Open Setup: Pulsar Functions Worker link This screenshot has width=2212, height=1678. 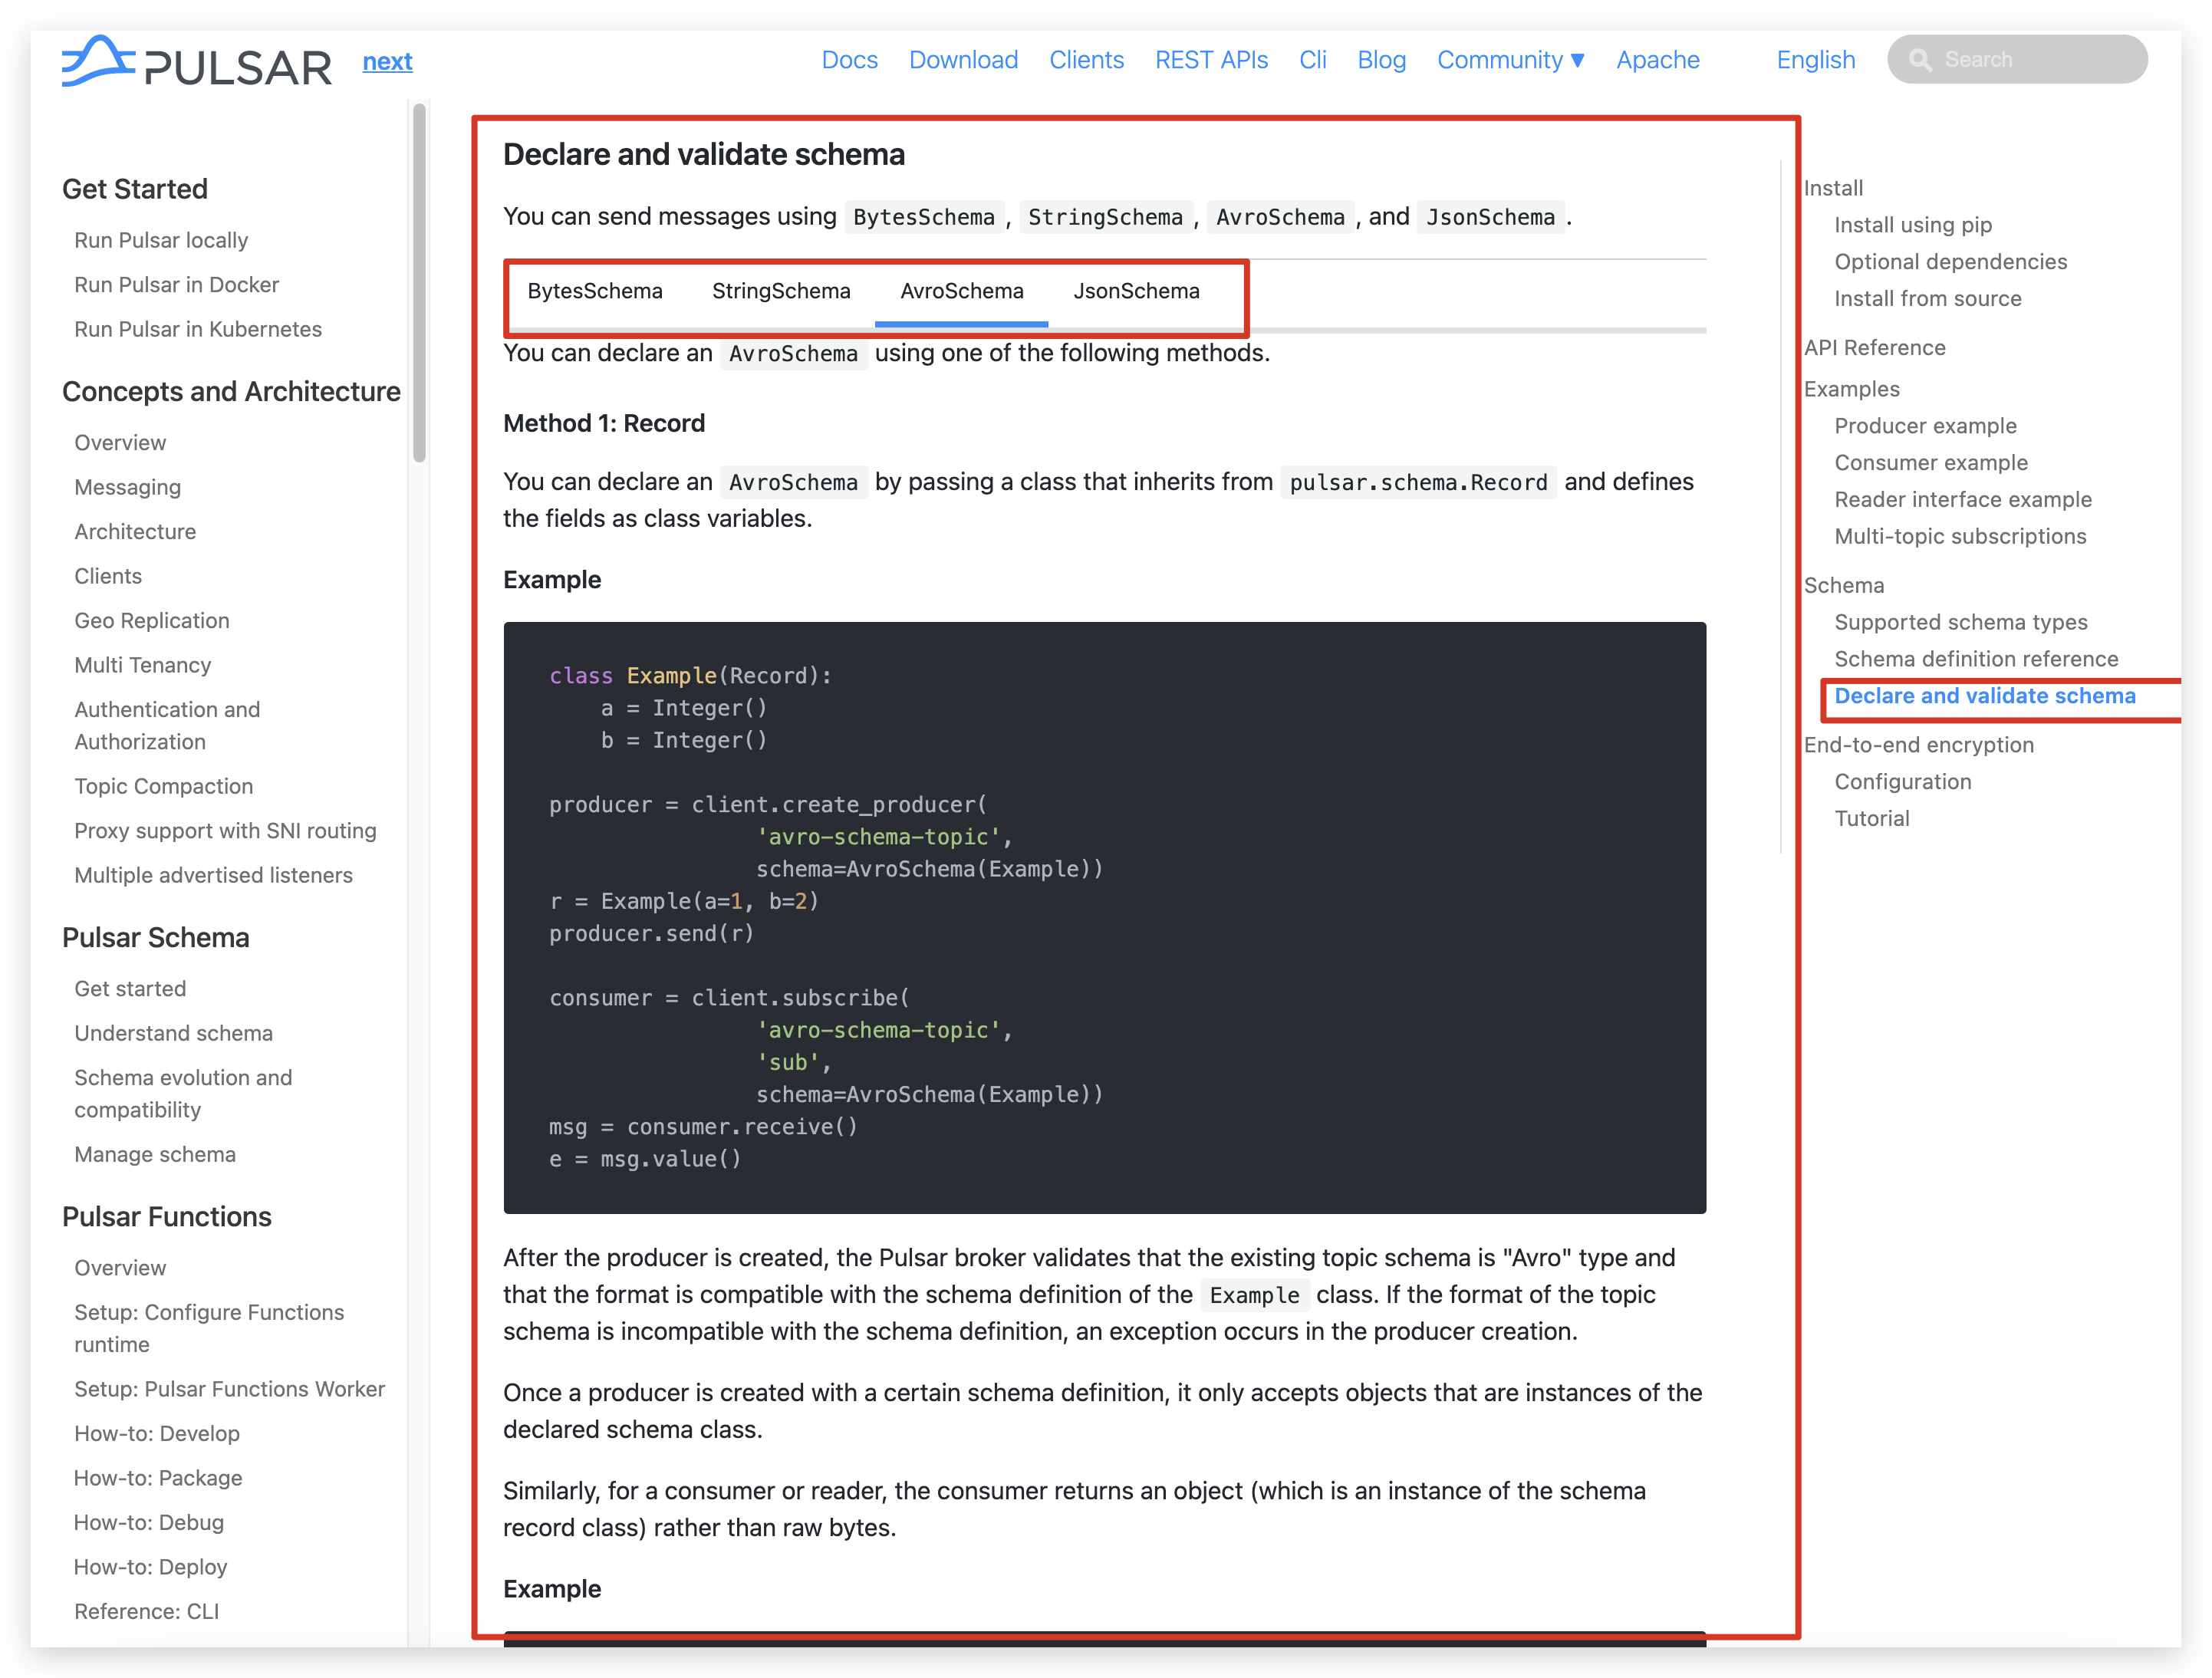(229, 1389)
